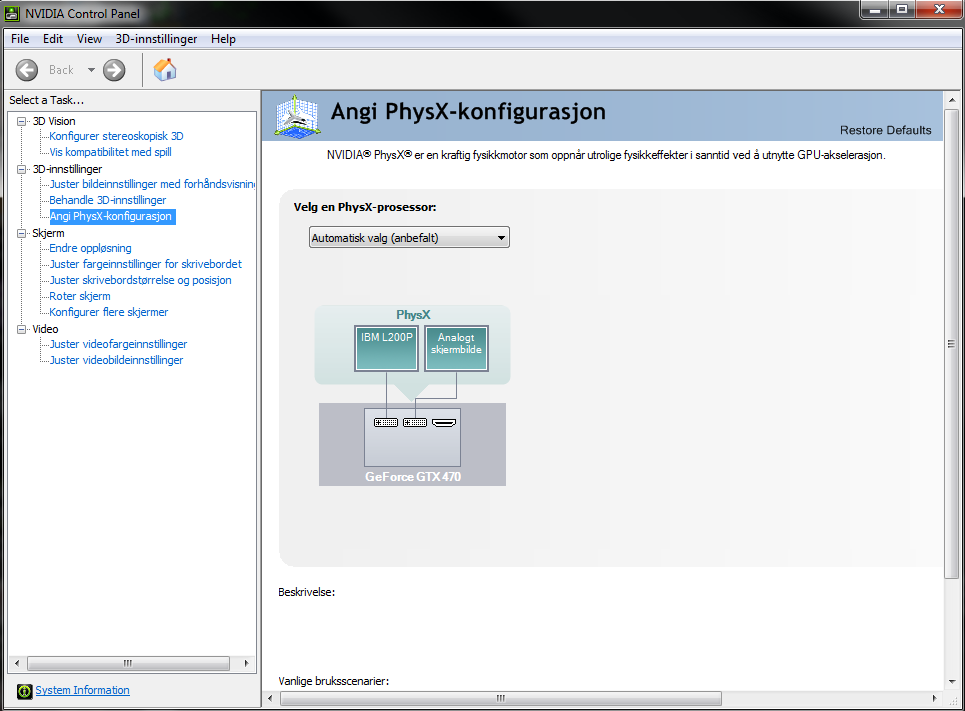
Task: Select Juster fargeinnstillinger for skrivebordet
Action: [x=145, y=264]
